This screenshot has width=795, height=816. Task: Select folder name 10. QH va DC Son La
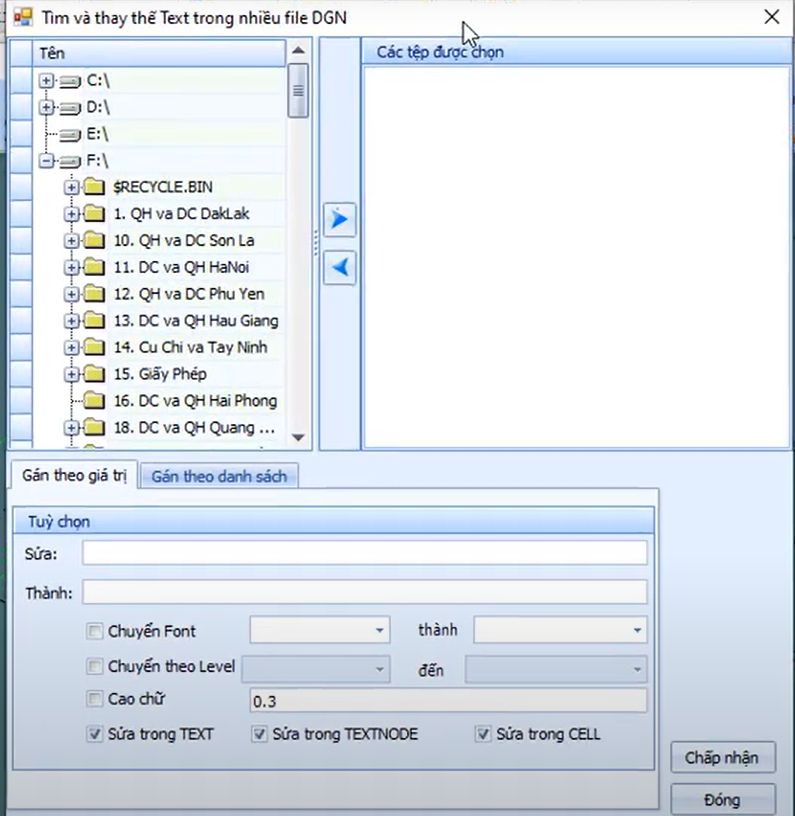click(184, 240)
